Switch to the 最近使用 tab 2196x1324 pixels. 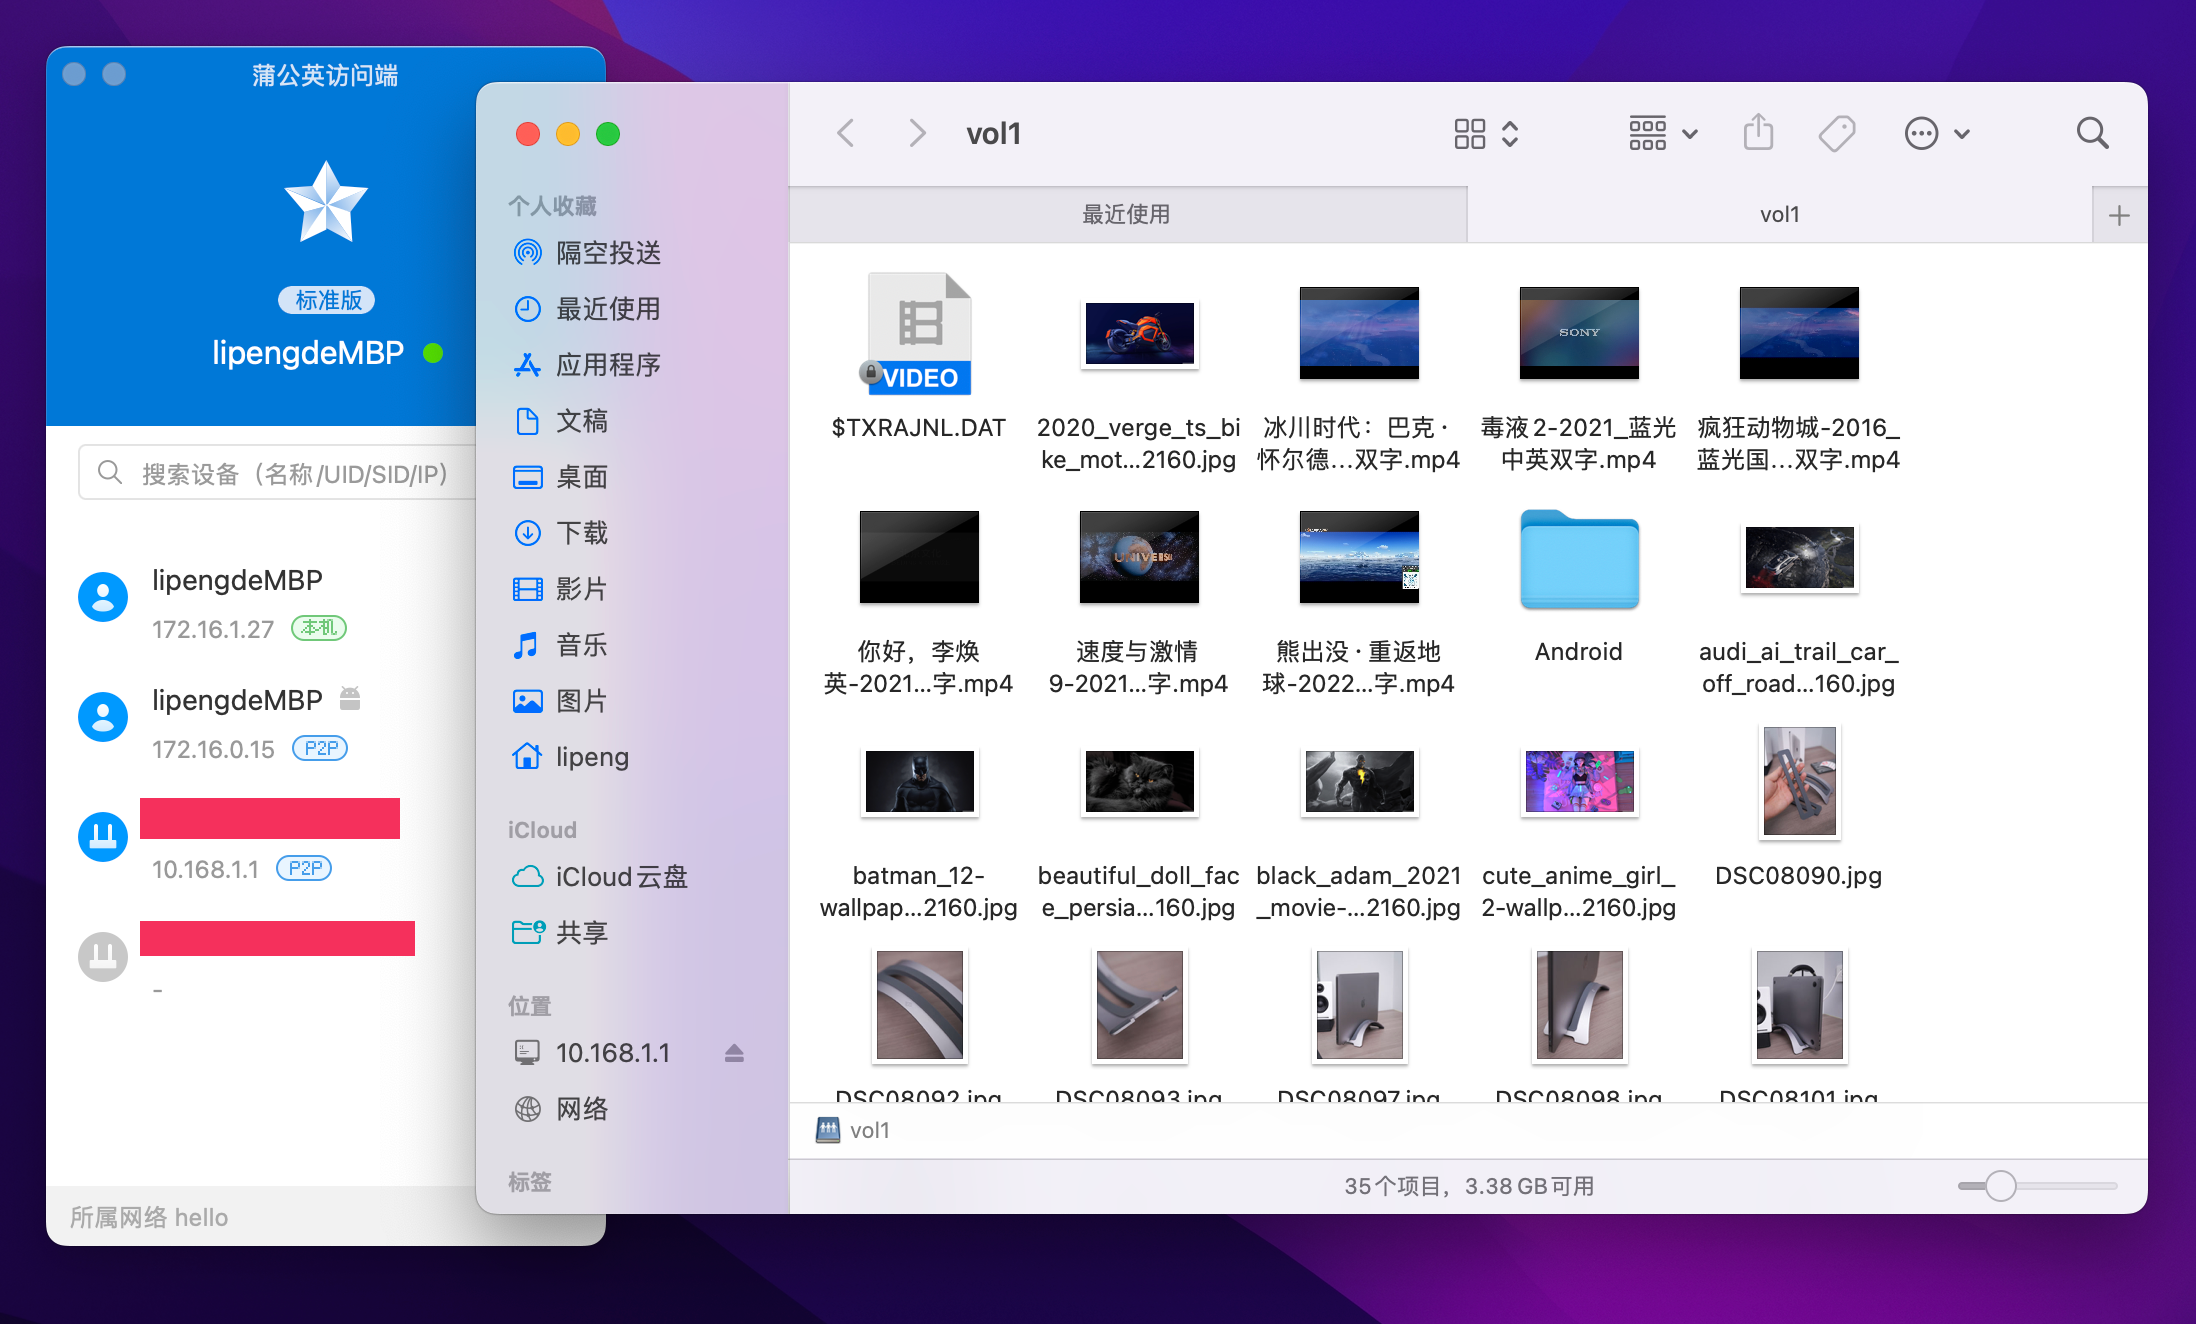(x=1127, y=214)
